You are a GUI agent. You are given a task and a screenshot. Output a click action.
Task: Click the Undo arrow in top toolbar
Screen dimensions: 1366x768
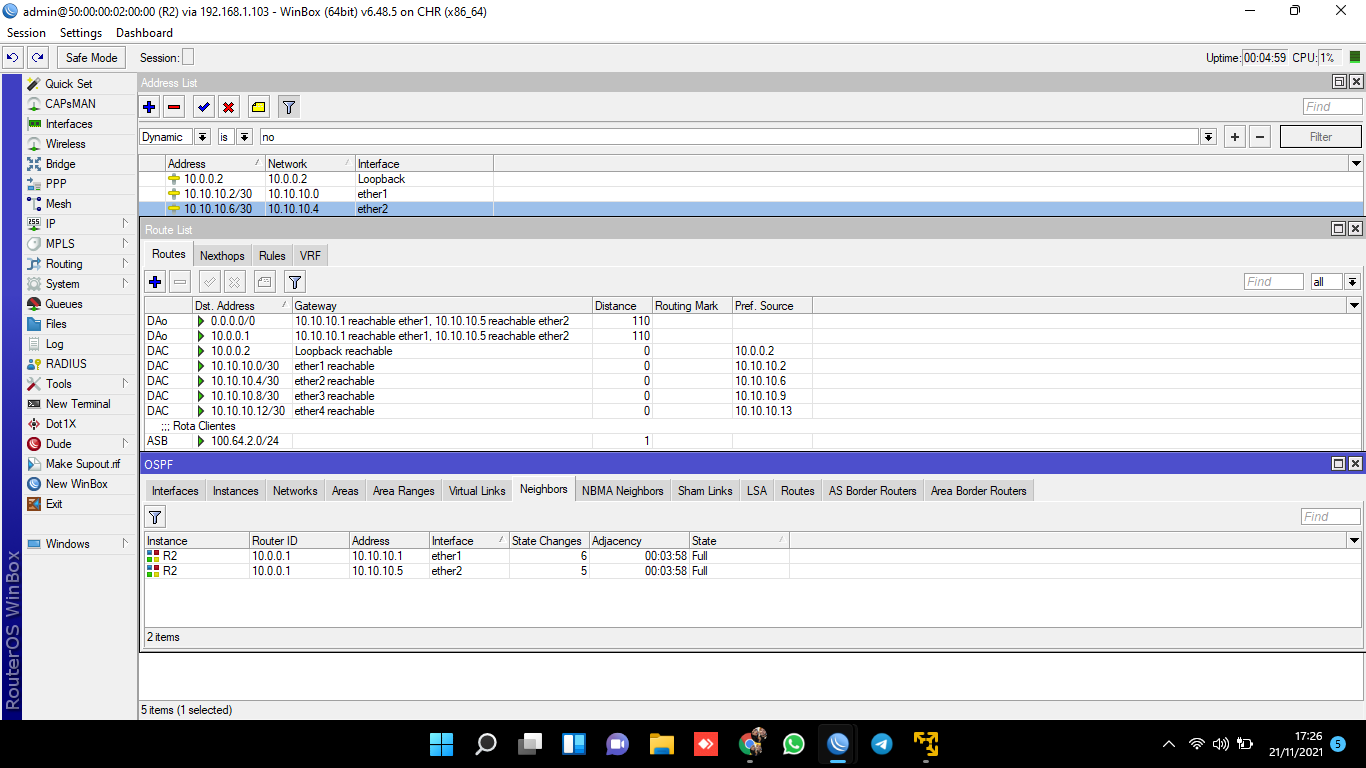coord(13,58)
